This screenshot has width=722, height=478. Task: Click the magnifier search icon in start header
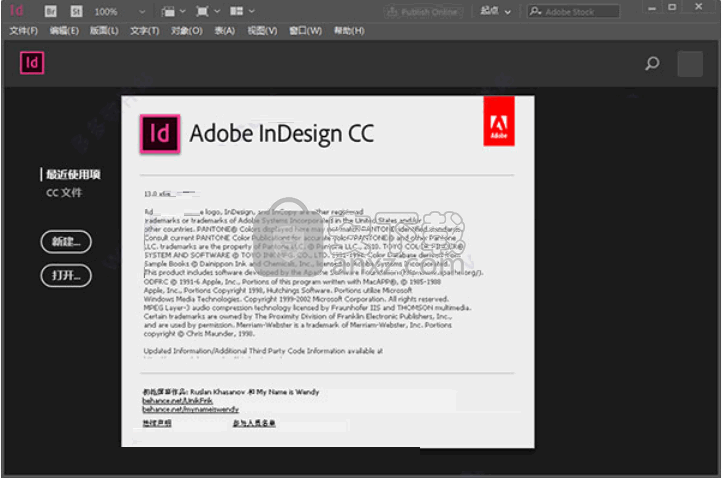[x=652, y=63]
